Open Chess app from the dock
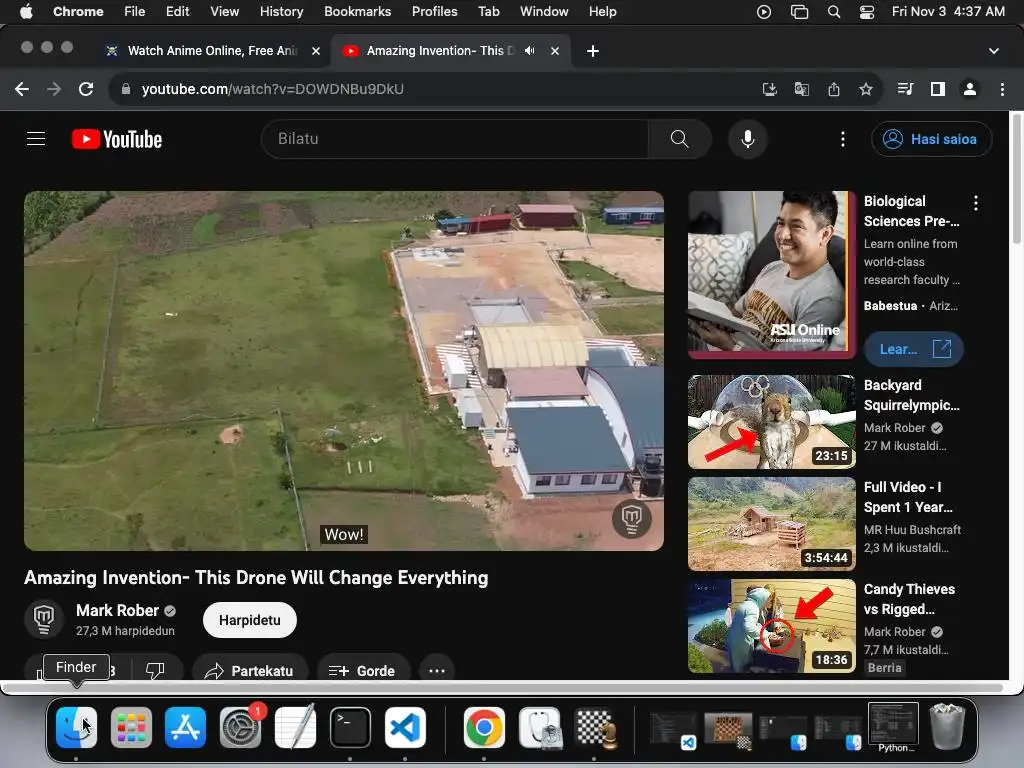Viewport: 1024px width, 768px height. coord(594,728)
